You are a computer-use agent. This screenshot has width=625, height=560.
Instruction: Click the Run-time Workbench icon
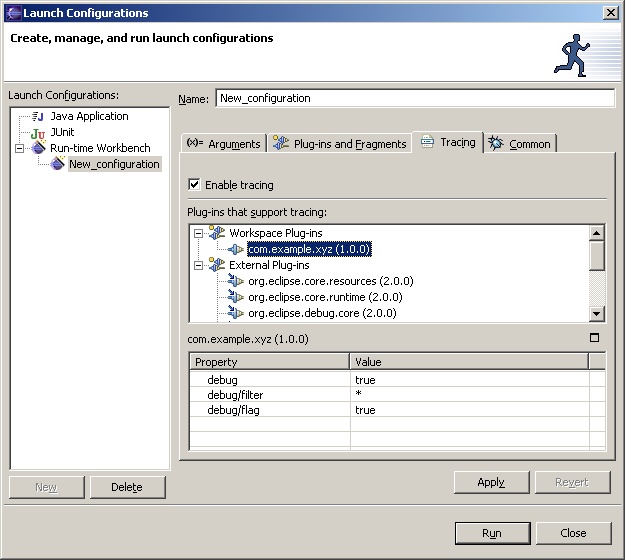click(39, 148)
